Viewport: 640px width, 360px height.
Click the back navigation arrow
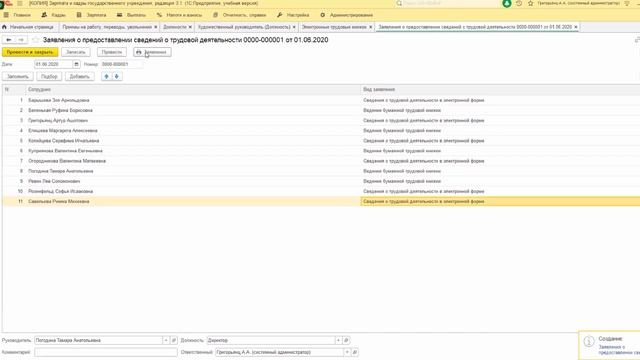9,40
